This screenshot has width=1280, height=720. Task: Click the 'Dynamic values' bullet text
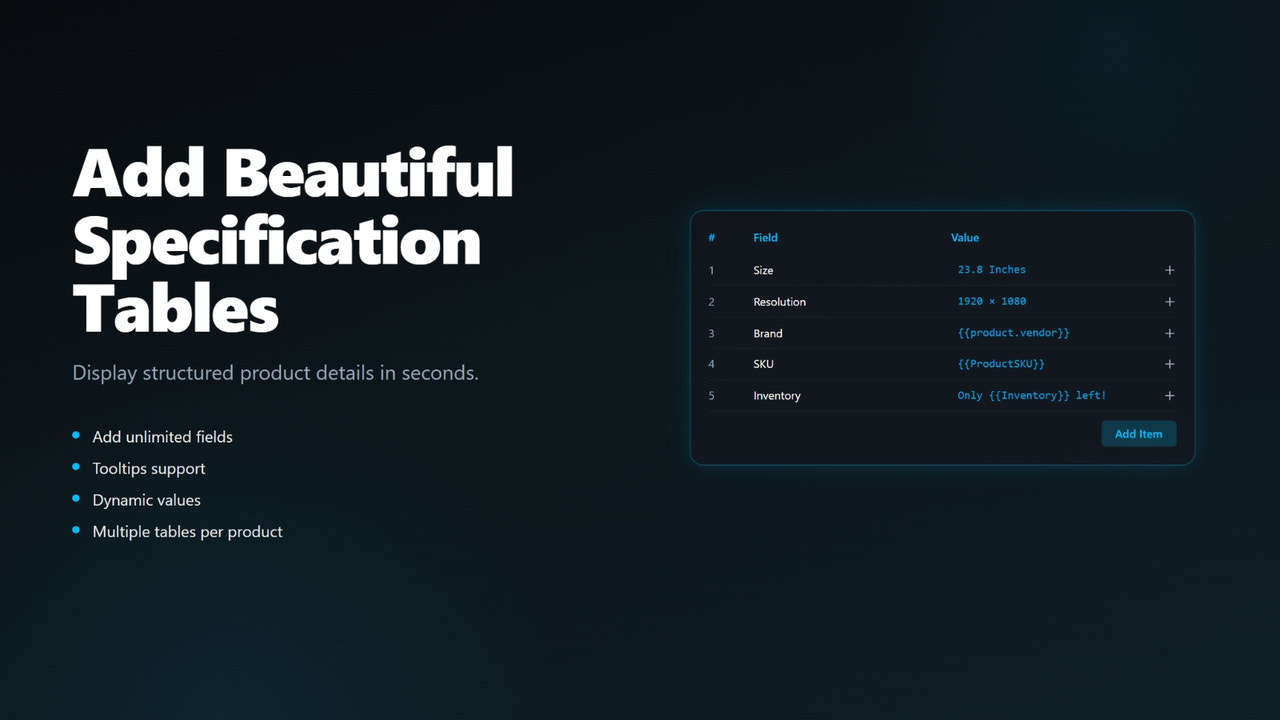tap(146, 500)
